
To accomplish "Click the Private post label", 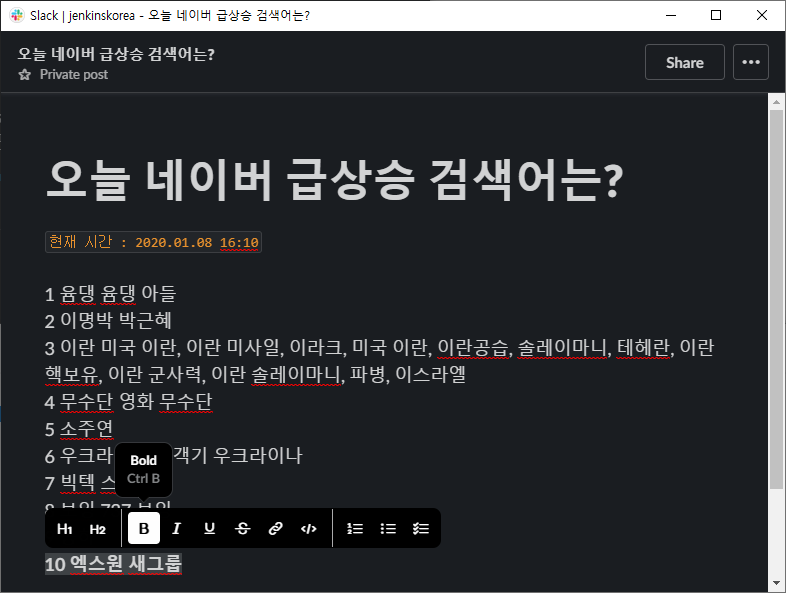I will pos(74,75).
